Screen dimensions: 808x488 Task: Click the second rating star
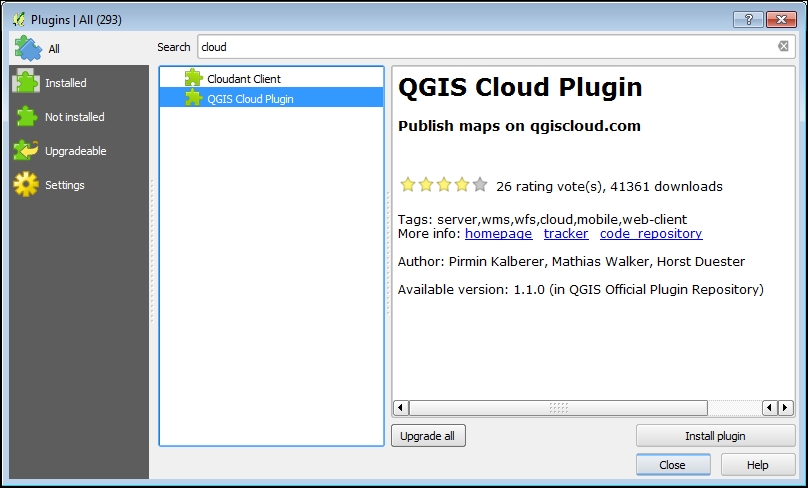coord(426,184)
